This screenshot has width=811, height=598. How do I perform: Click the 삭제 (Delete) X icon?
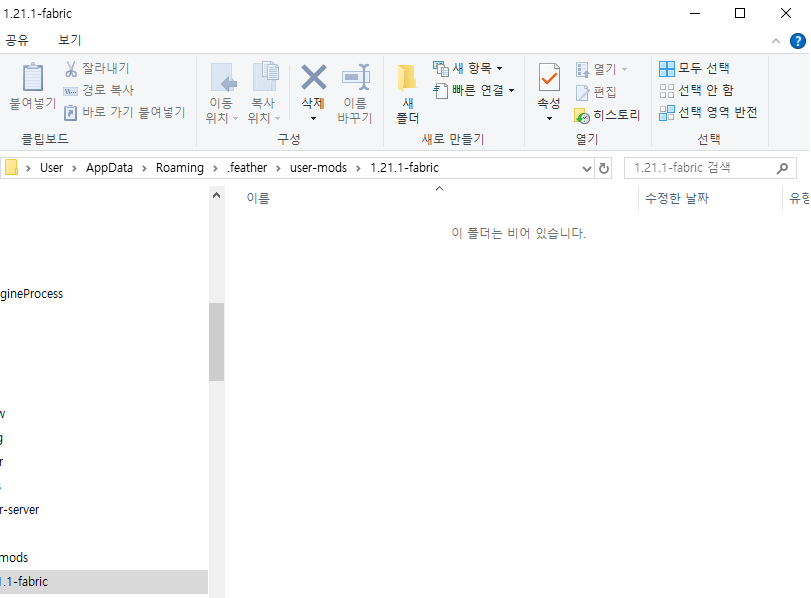pos(313,77)
